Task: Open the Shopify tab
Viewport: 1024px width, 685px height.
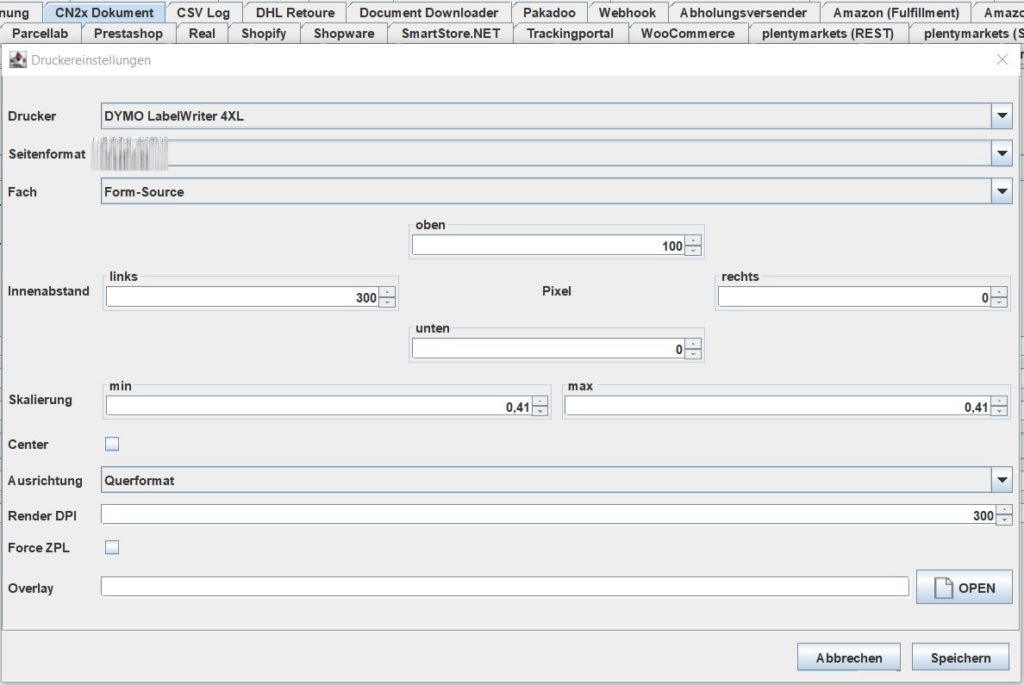Action: (264, 33)
